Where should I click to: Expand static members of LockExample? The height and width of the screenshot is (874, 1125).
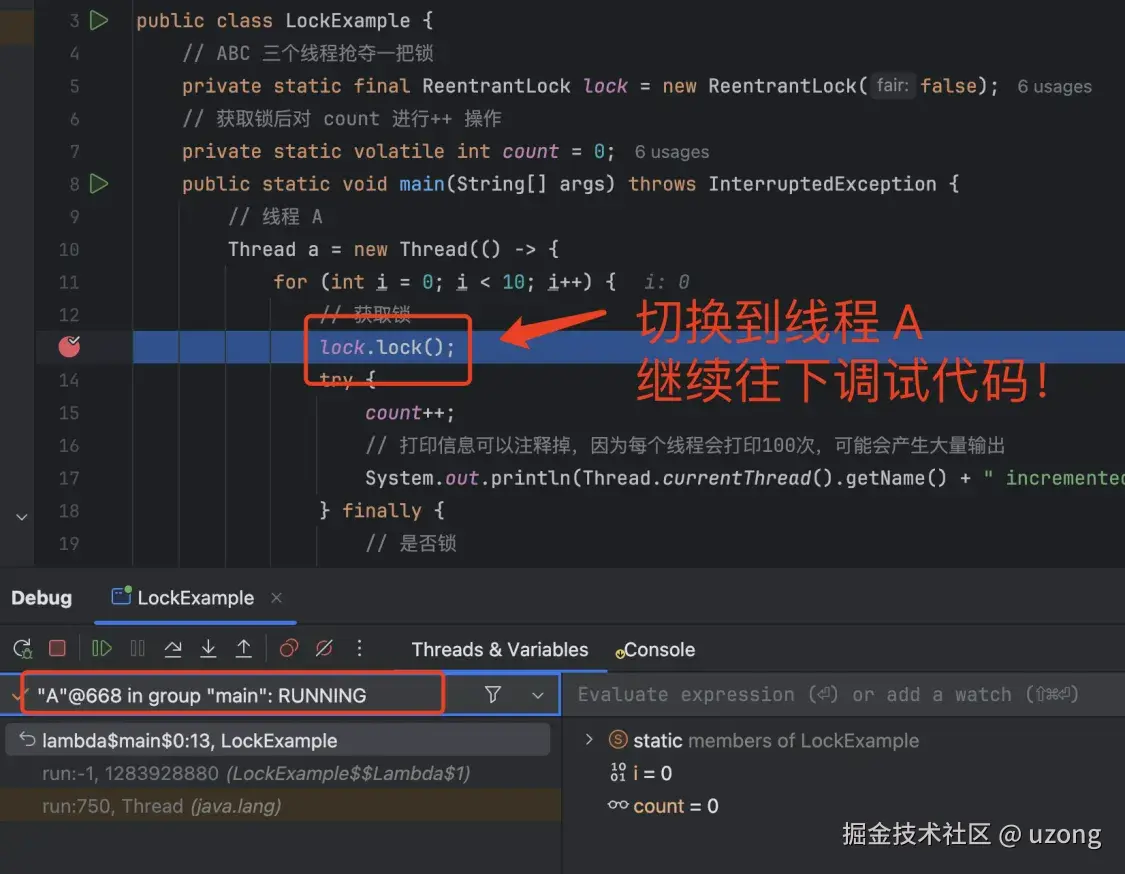[589, 739]
